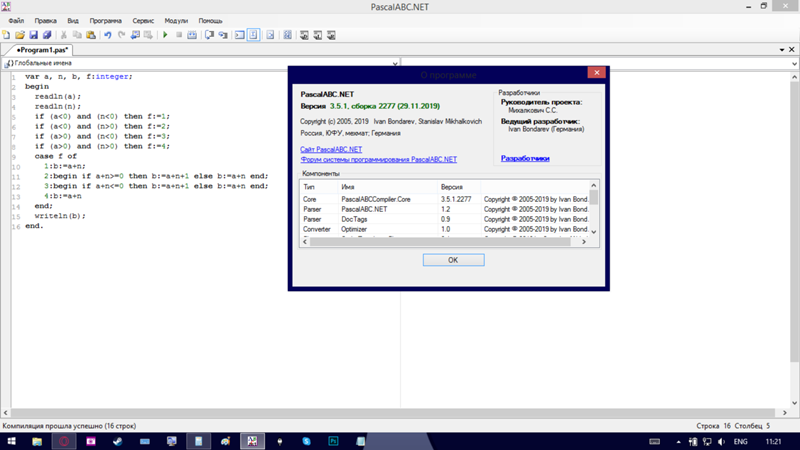Click the Save file floppy icon

tap(33, 35)
